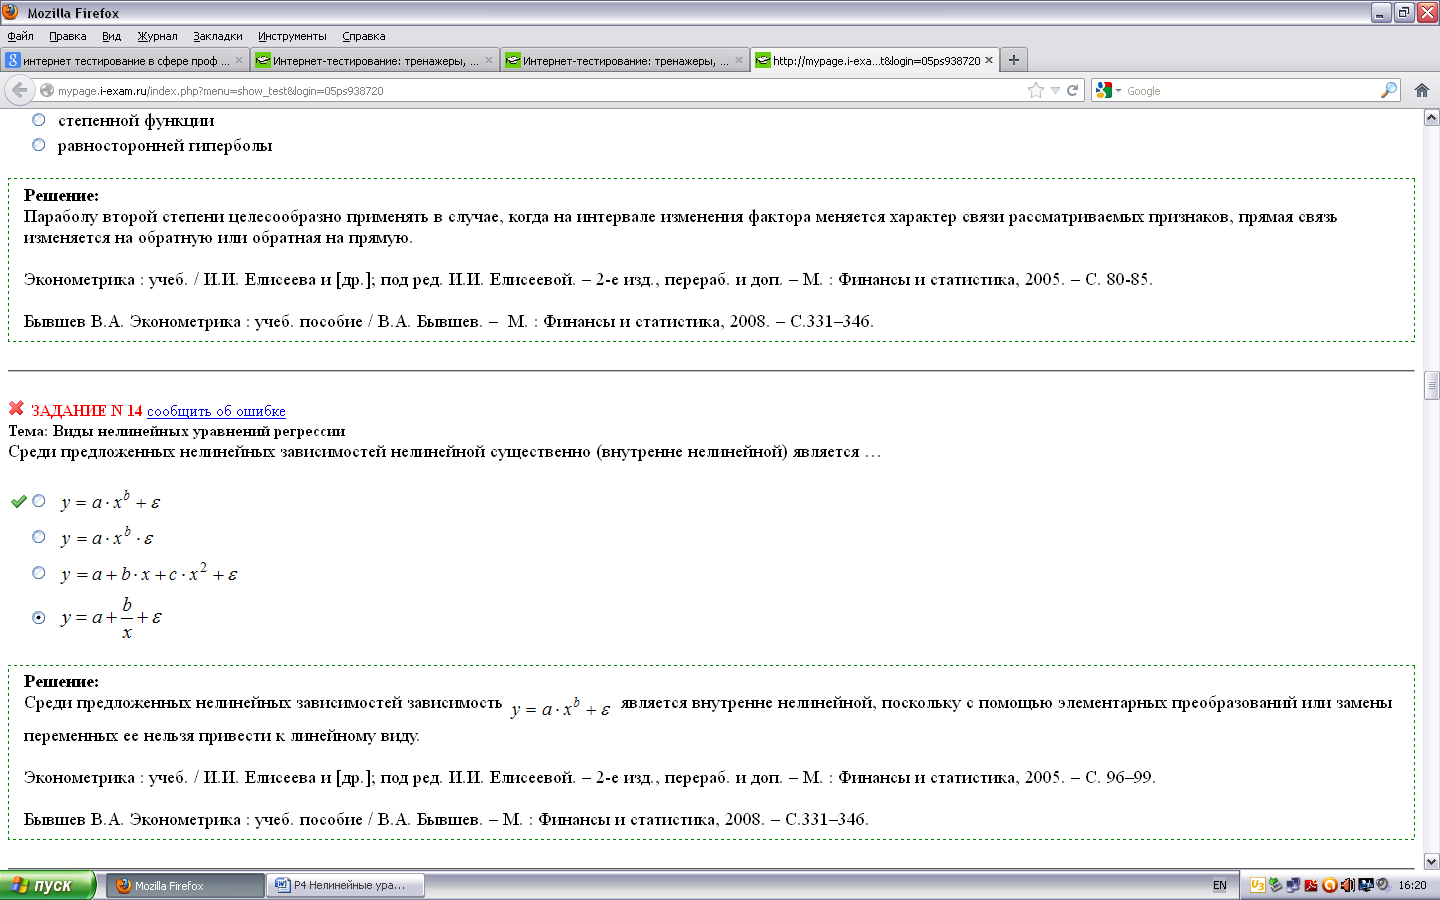Image resolution: width=1440 pixels, height=900 pixels.
Task: Open the Windows 'пуск' Start button
Action: pos(47,885)
